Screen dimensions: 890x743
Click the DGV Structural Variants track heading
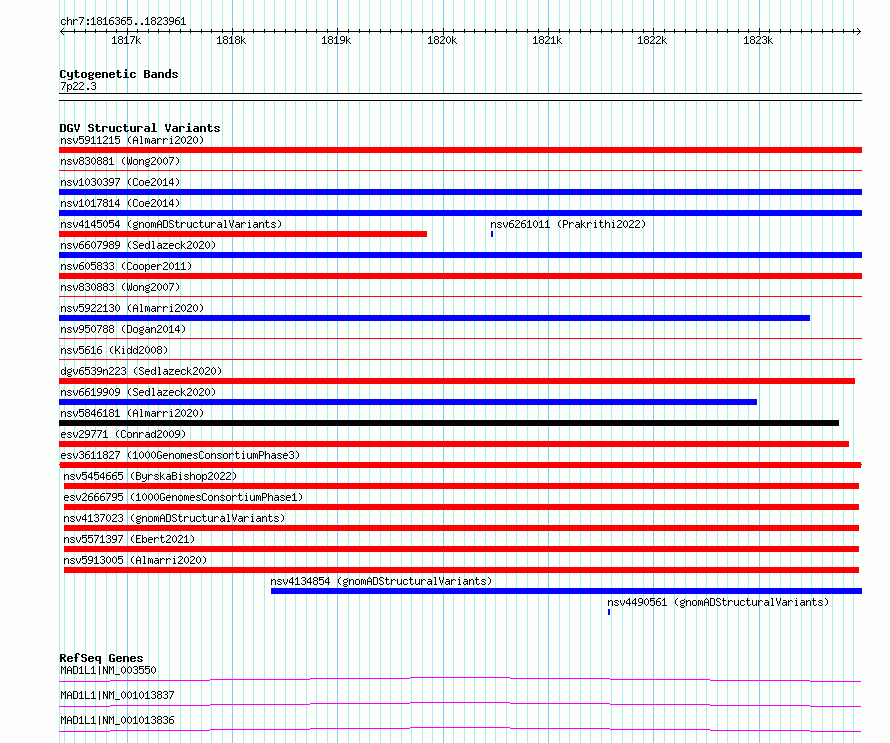(x=140, y=128)
